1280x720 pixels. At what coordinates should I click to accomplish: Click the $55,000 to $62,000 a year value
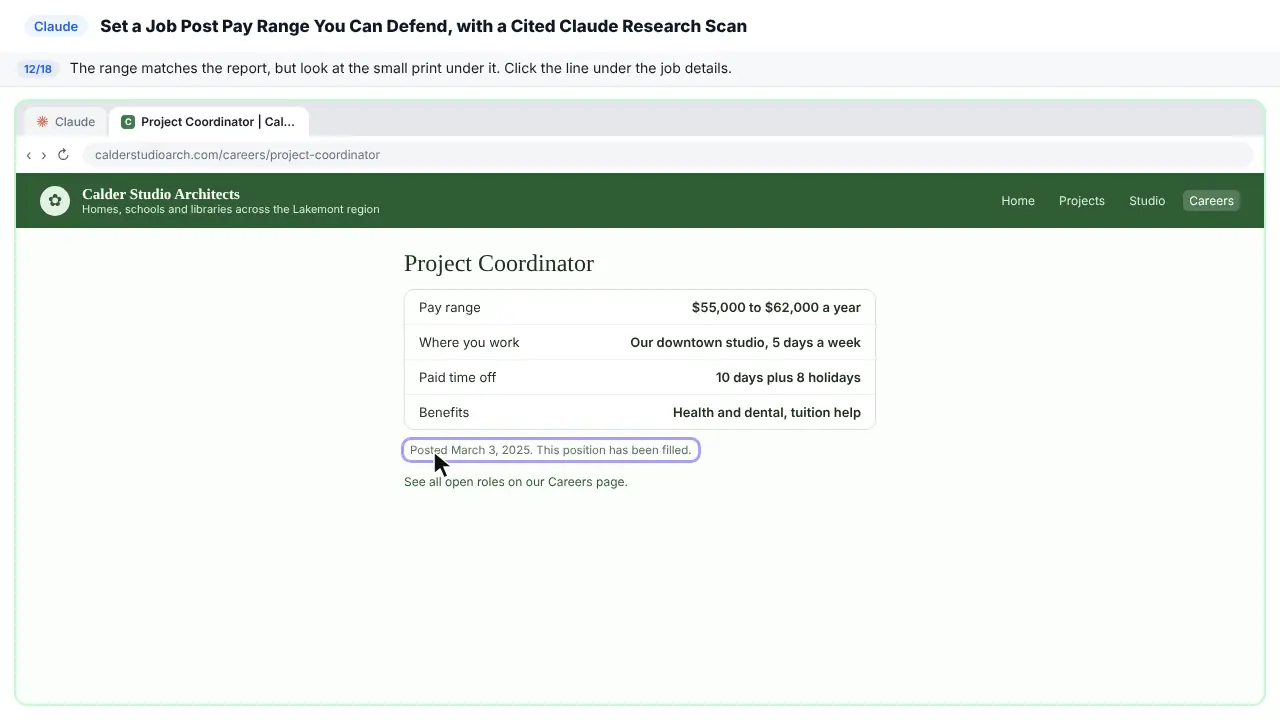coord(776,308)
